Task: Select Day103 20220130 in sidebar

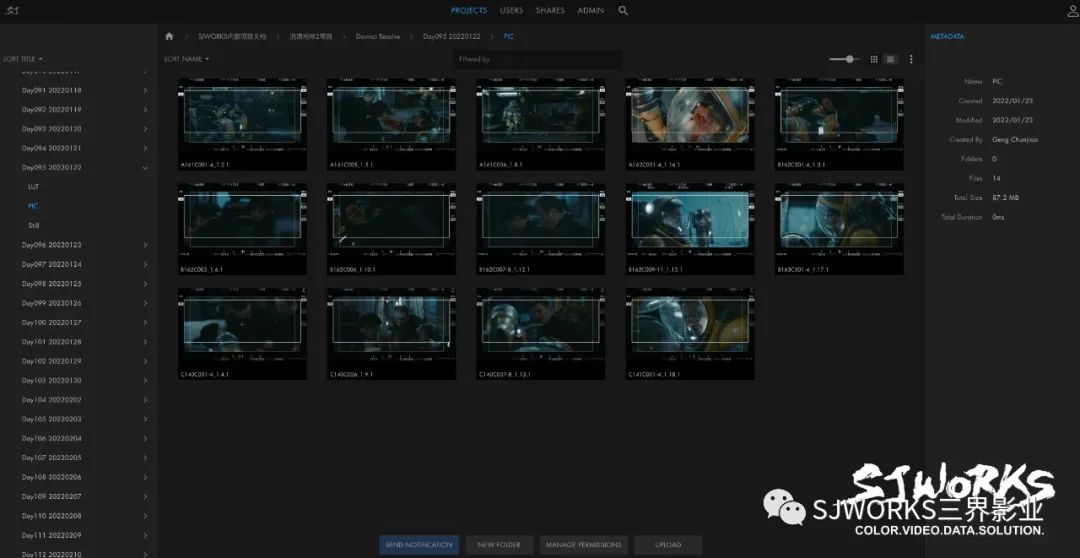Action: [x=51, y=380]
